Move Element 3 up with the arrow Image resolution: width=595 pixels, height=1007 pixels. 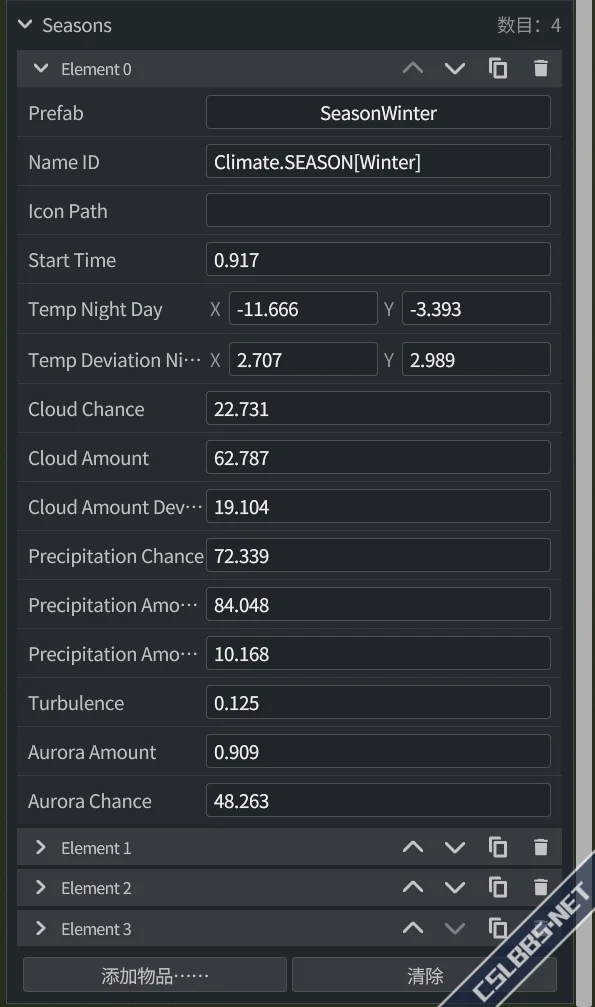(x=413, y=928)
